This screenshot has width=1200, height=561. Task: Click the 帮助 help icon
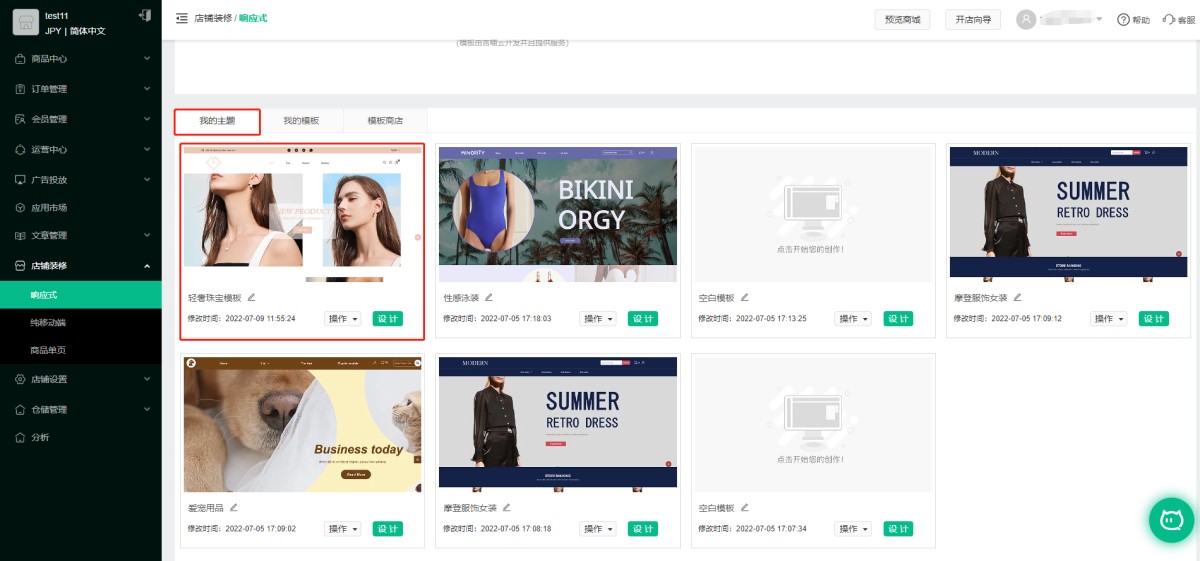[1124, 20]
